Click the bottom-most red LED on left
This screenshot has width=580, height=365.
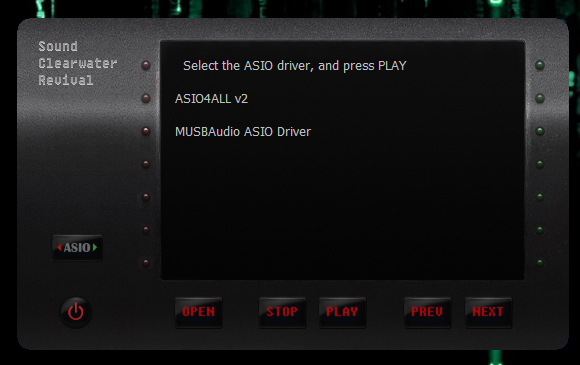tap(146, 263)
